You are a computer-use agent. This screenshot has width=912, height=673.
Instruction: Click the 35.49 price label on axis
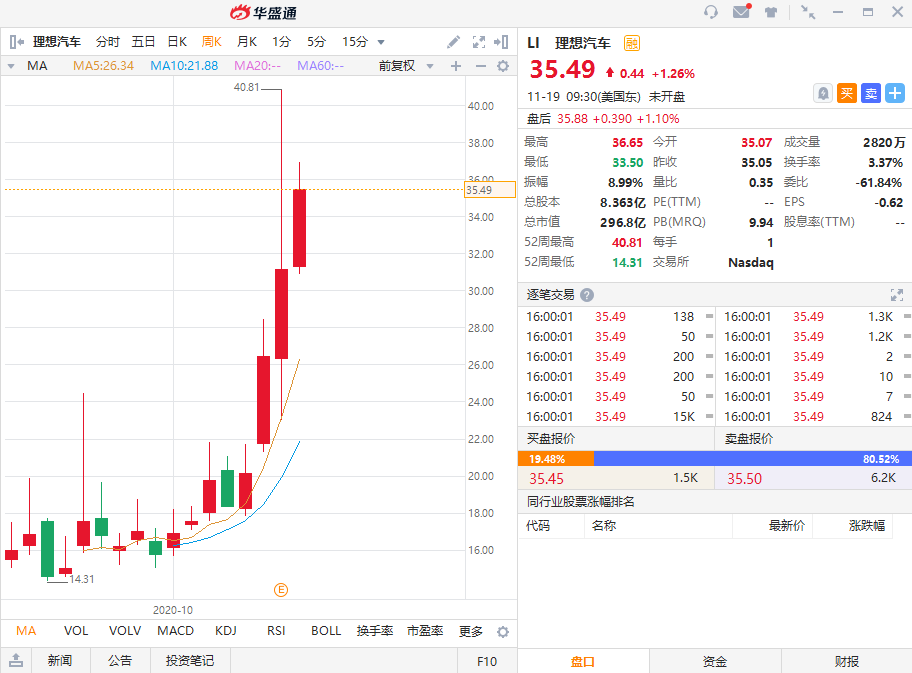click(490, 190)
